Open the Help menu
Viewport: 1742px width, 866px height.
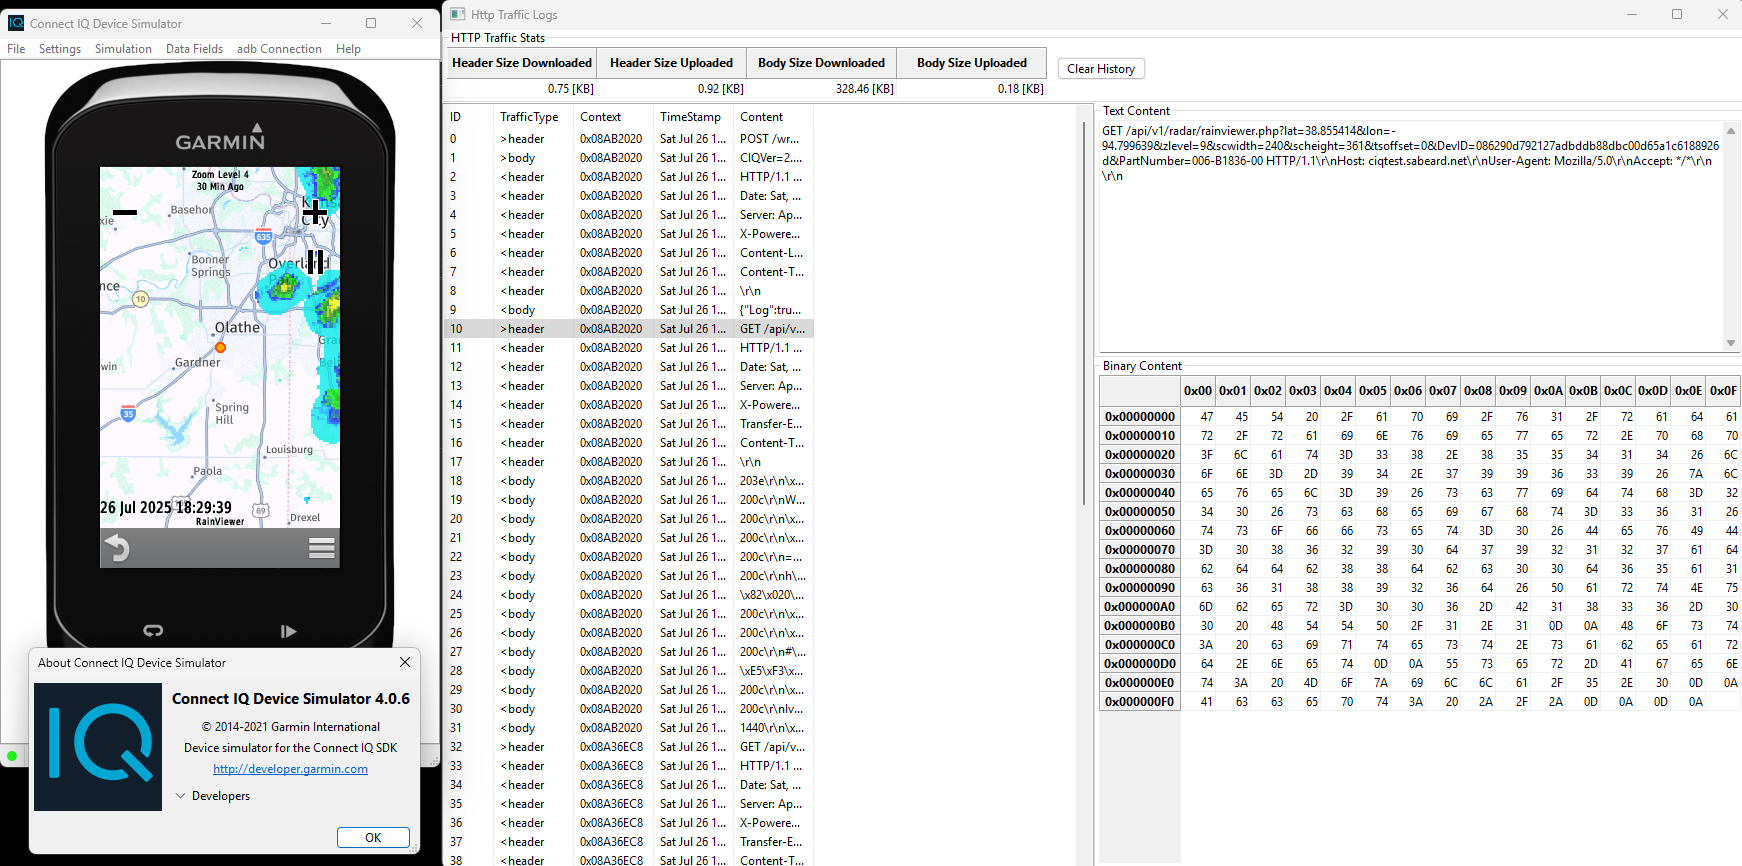point(348,49)
